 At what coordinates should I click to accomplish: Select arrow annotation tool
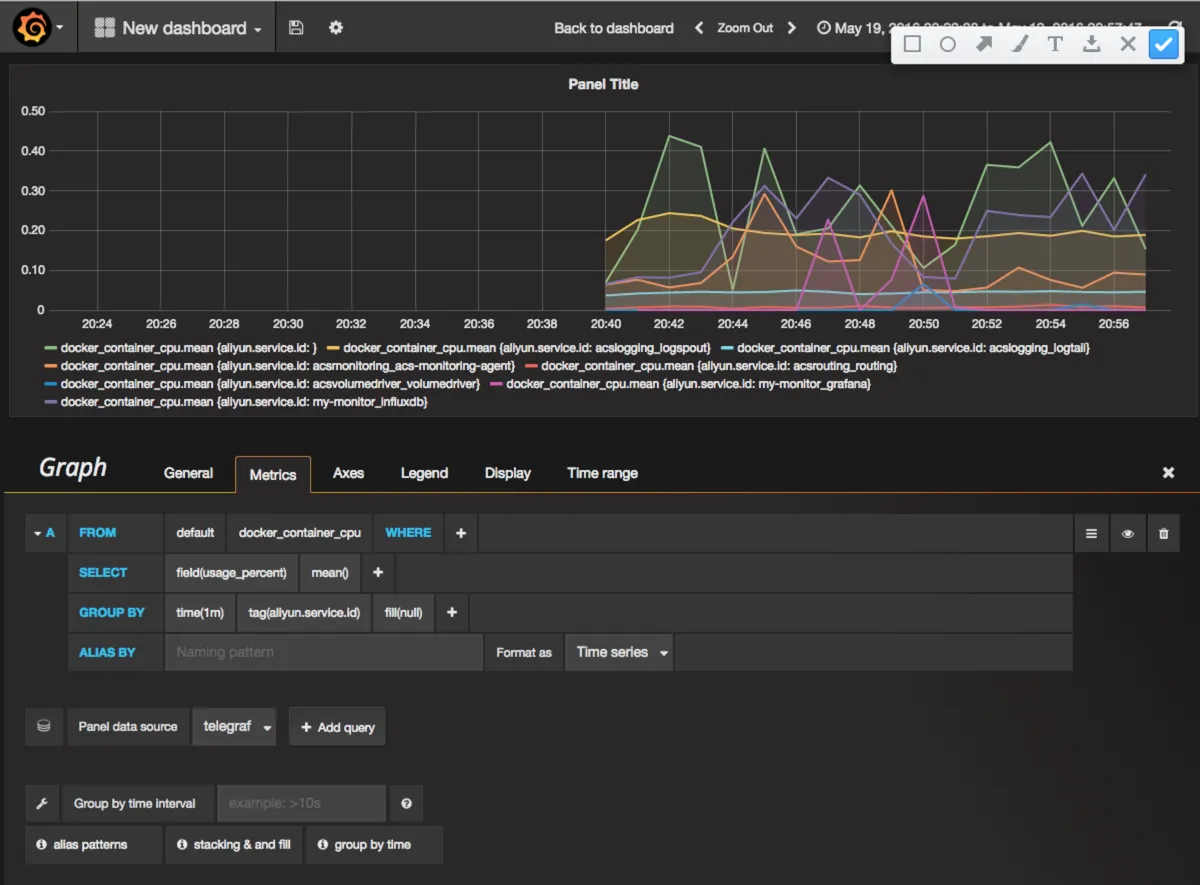tap(984, 44)
